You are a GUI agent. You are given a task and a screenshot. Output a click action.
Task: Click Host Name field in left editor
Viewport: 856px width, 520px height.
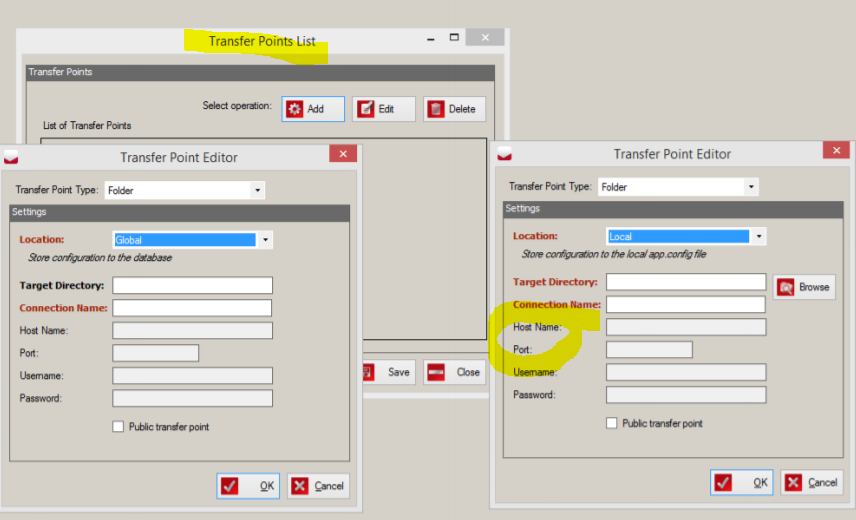tap(192, 330)
